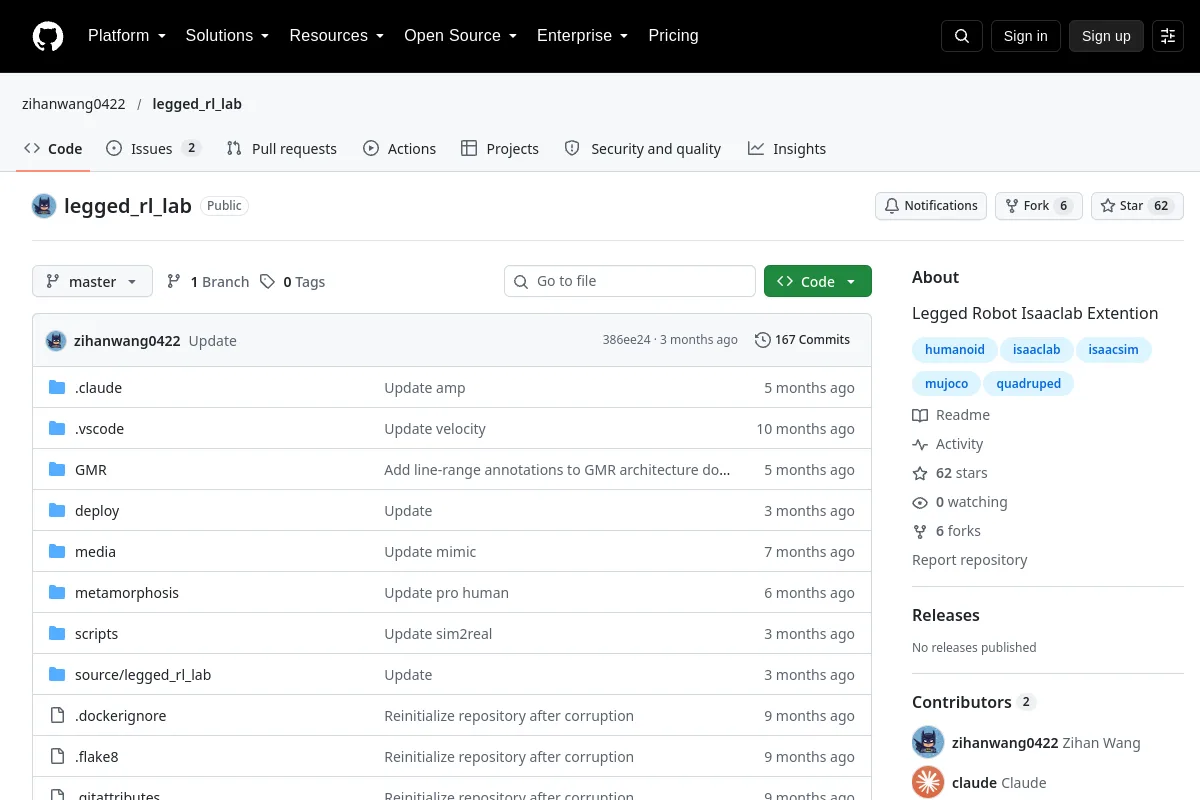
Task: Open the search magnifier button
Action: tap(962, 36)
